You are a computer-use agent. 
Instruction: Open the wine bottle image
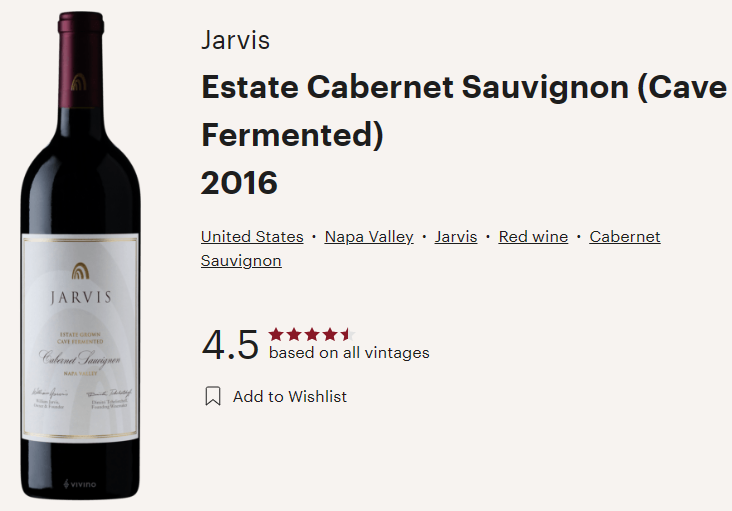click(80, 255)
